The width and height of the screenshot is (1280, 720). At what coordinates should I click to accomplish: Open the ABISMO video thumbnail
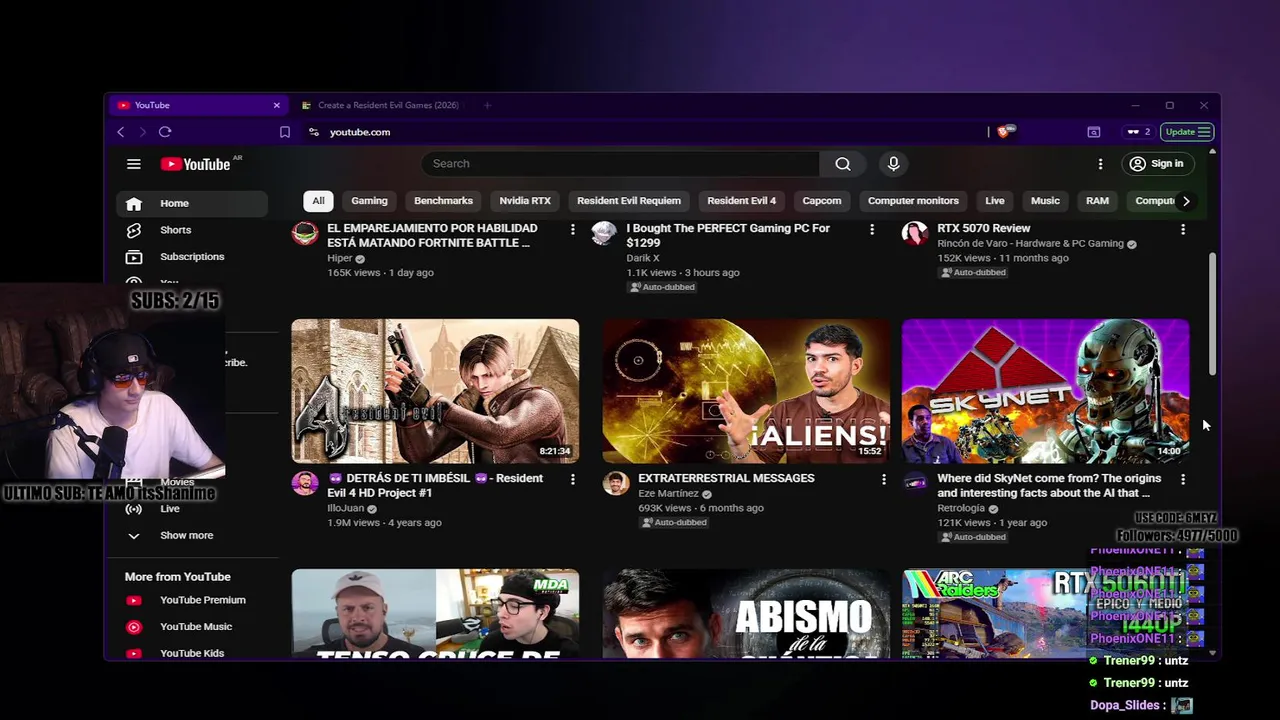746,614
